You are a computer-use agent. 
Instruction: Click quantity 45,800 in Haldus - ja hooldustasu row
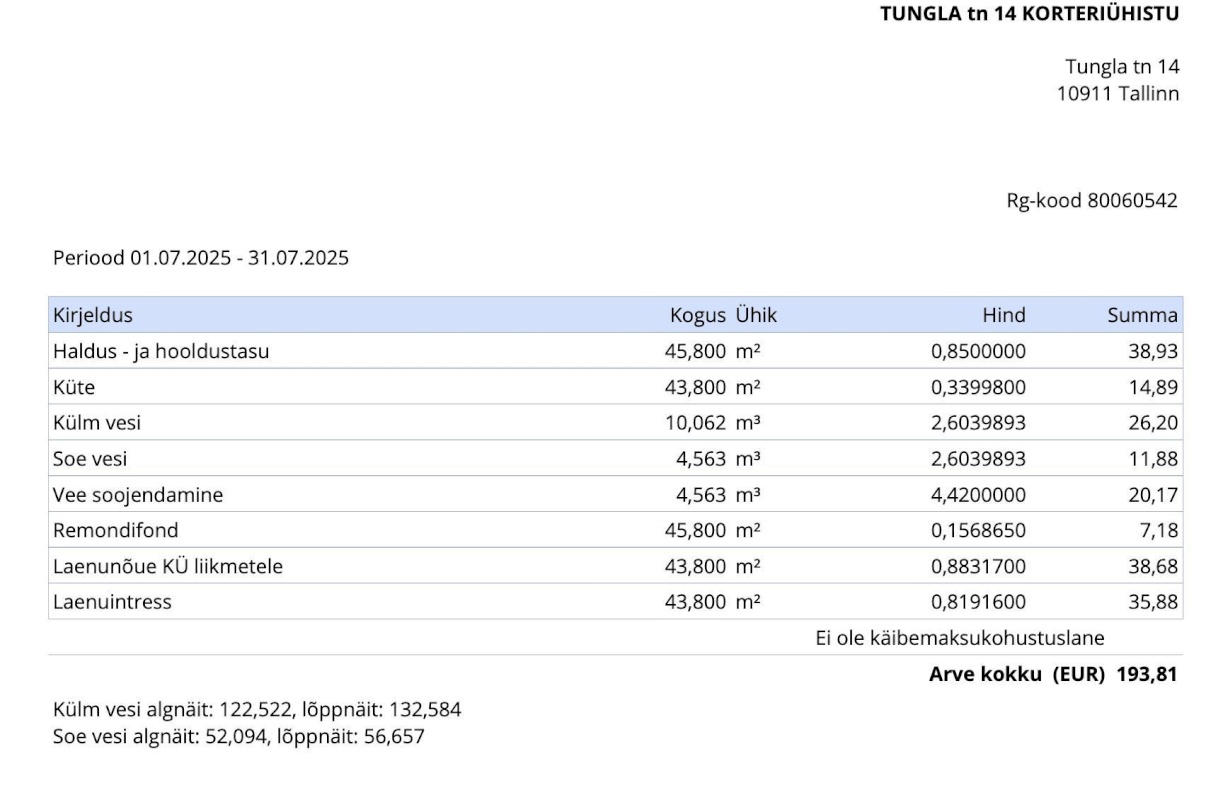695,352
